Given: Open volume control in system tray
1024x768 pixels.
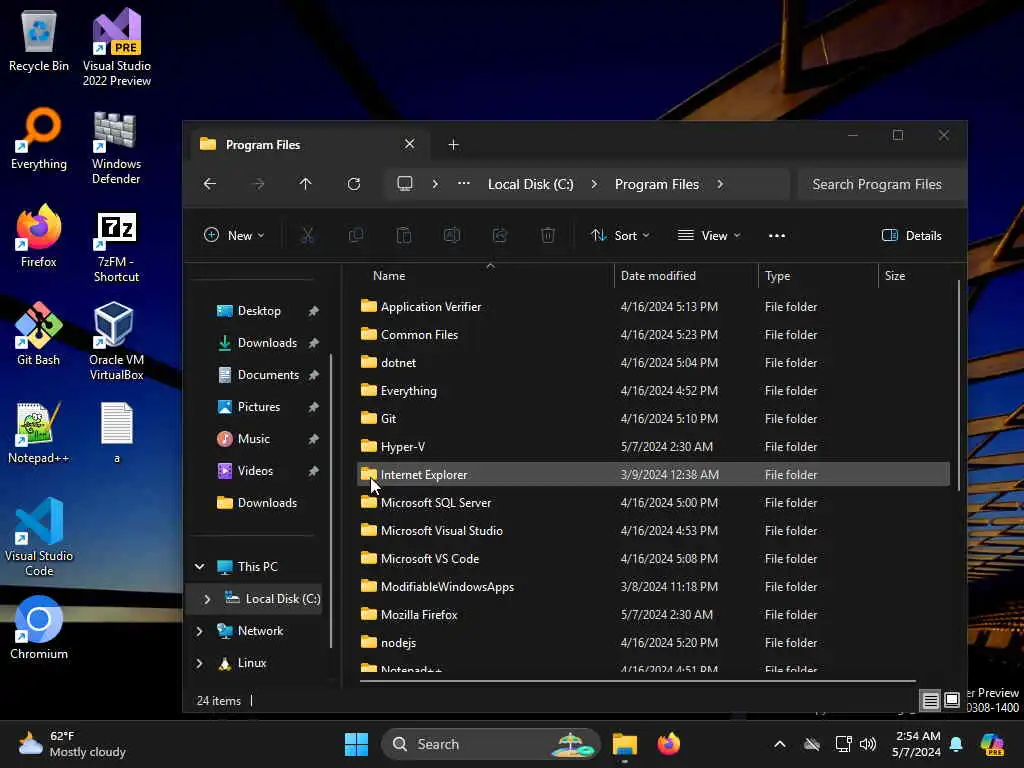Looking at the screenshot, I should coord(868,744).
